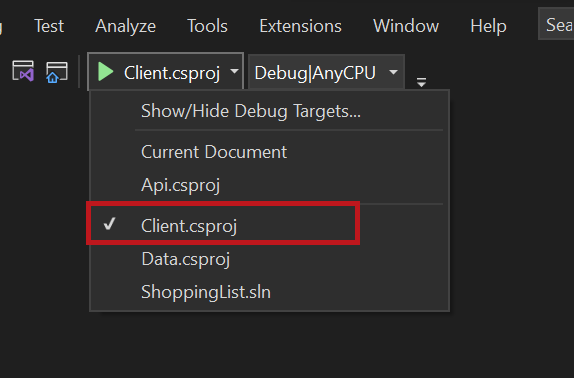Click the Visual Studio window layout icon
Image resolution: width=574 pixels, height=378 pixels.
pyautogui.click(x=23, y=71)
